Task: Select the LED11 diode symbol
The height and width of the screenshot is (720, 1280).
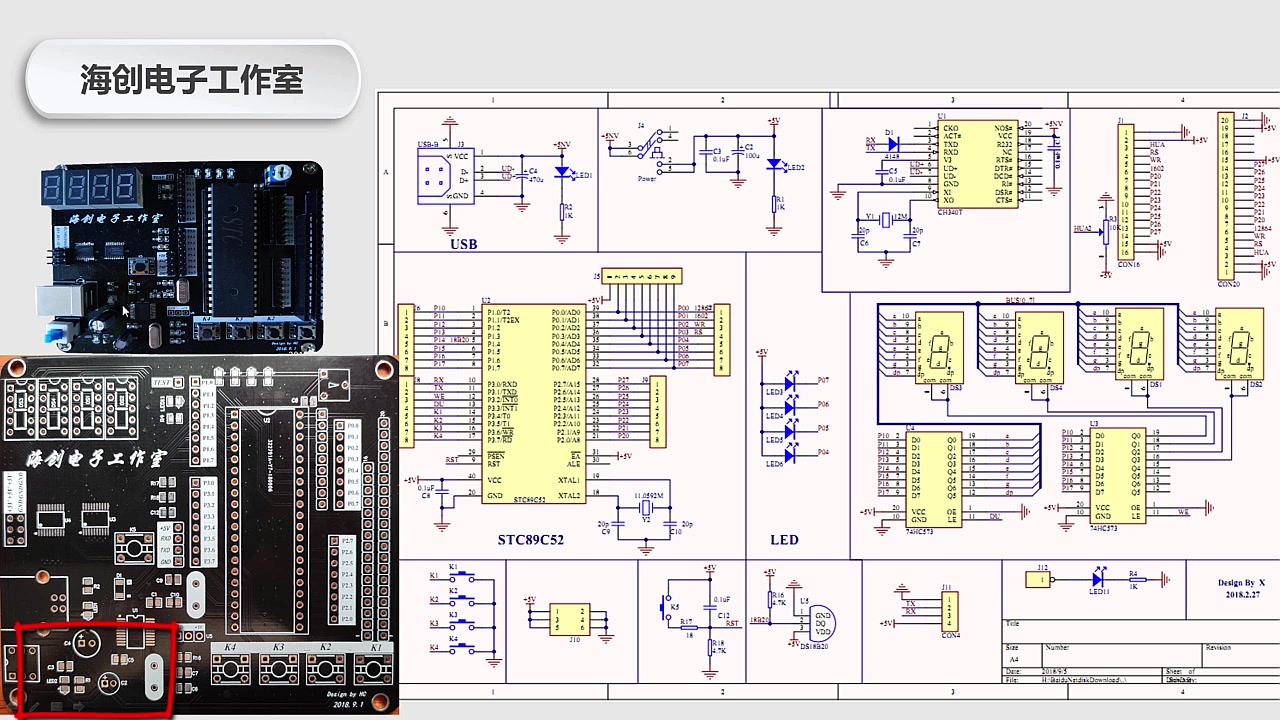Action: pos(1097,578)
